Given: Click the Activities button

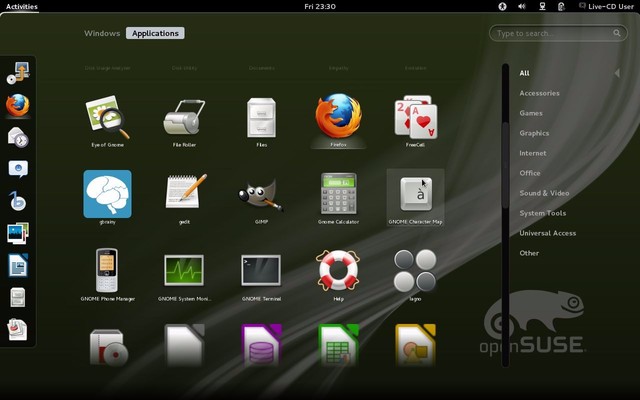Looking at the screenshot, I should coord(22,7).
